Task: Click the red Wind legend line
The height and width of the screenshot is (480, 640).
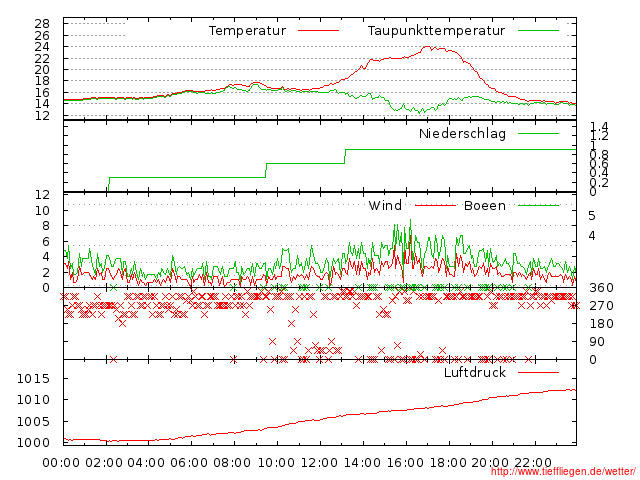Action: [435, 205]
